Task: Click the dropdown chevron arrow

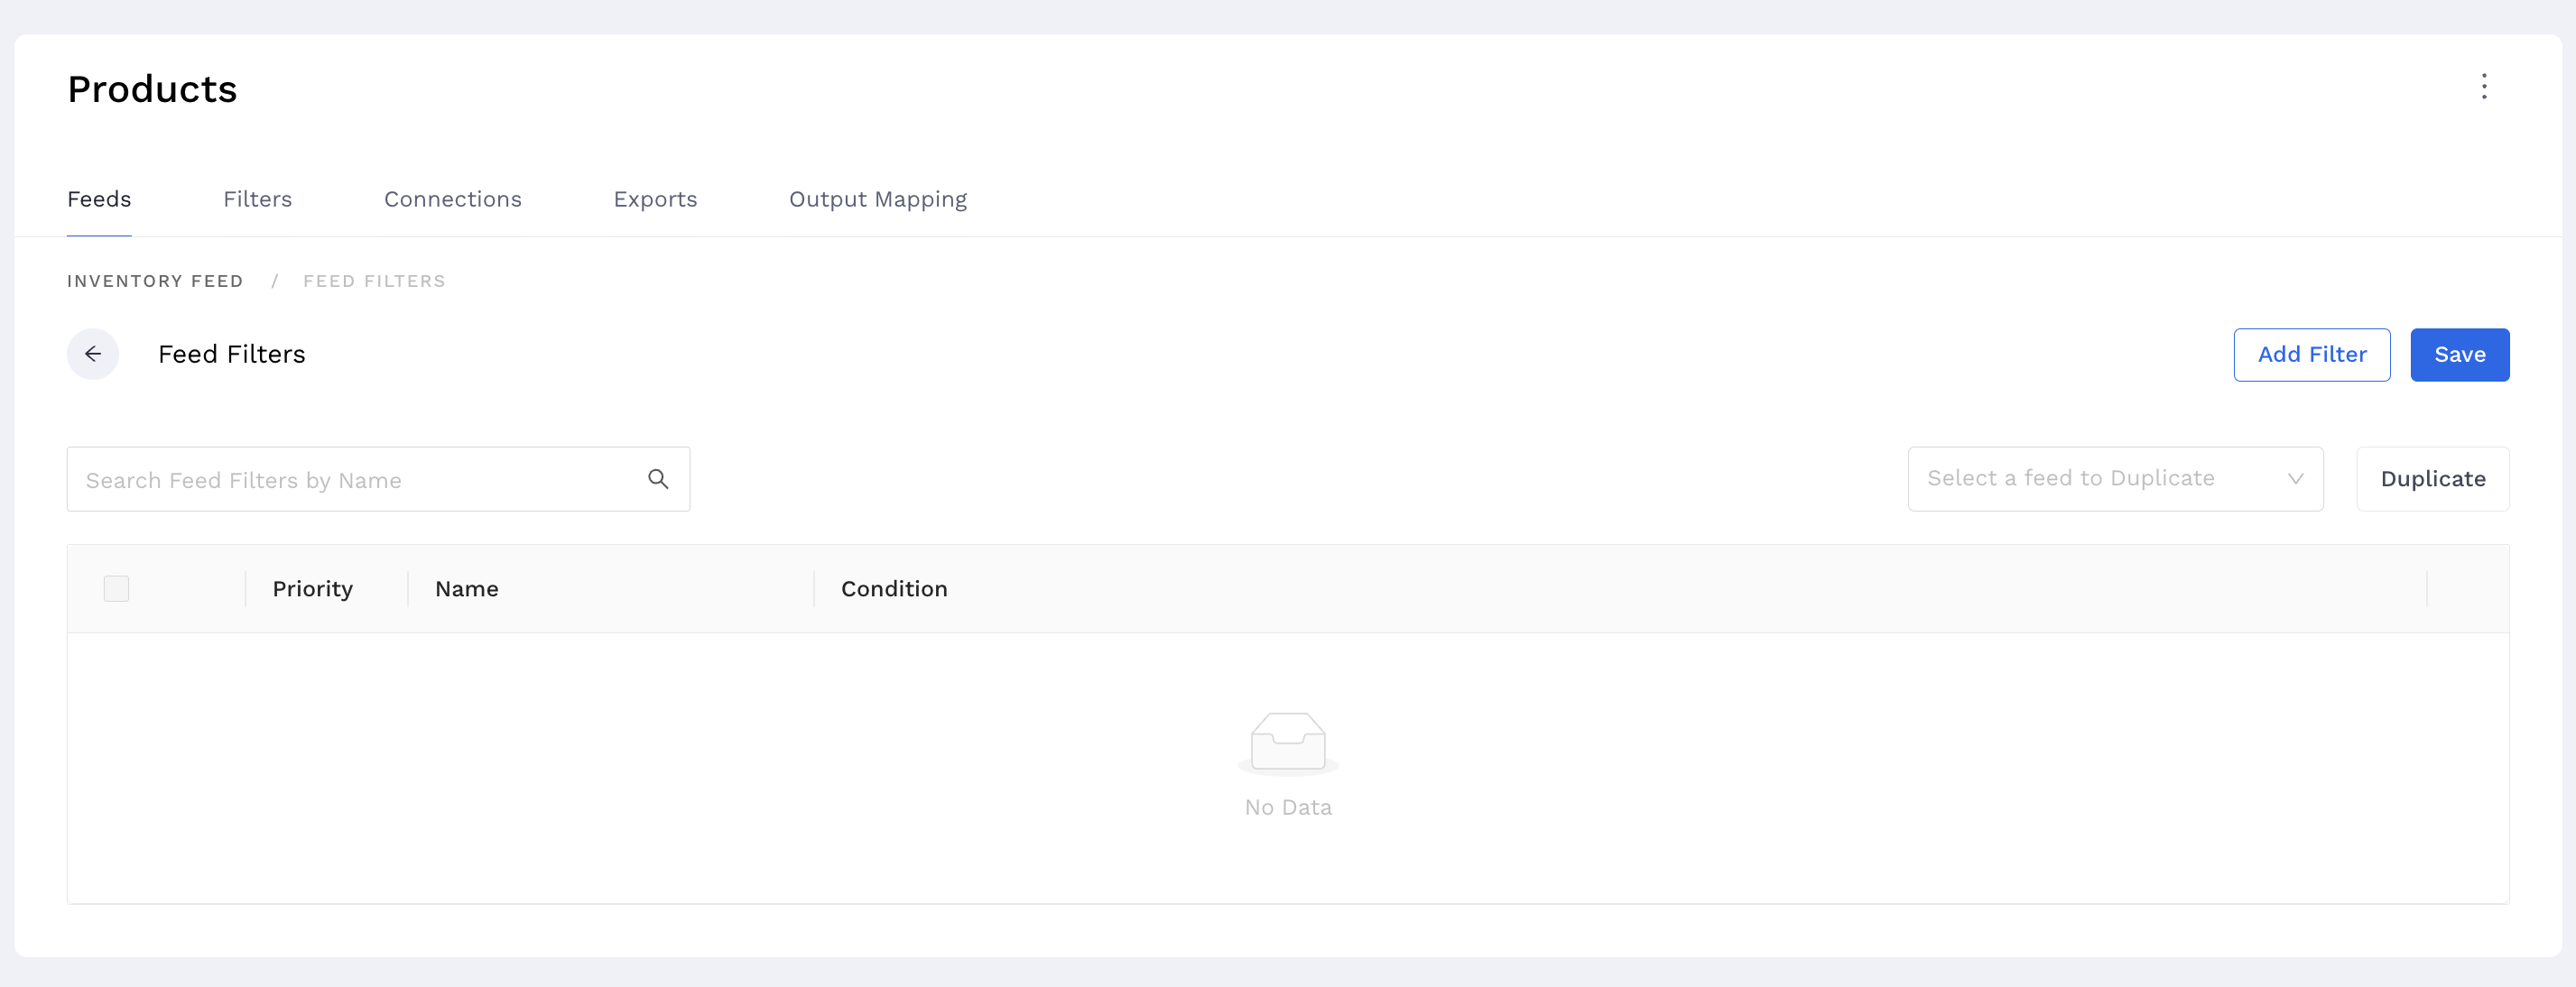Action: pyautogui.click(x=2295, y=479)
